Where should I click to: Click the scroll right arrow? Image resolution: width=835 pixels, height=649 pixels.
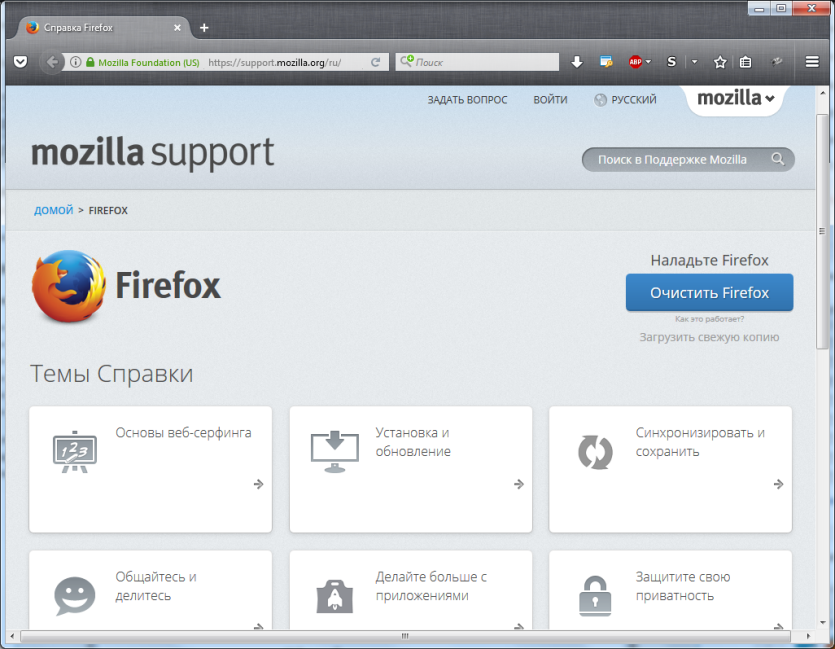click(x=808, y=636)
